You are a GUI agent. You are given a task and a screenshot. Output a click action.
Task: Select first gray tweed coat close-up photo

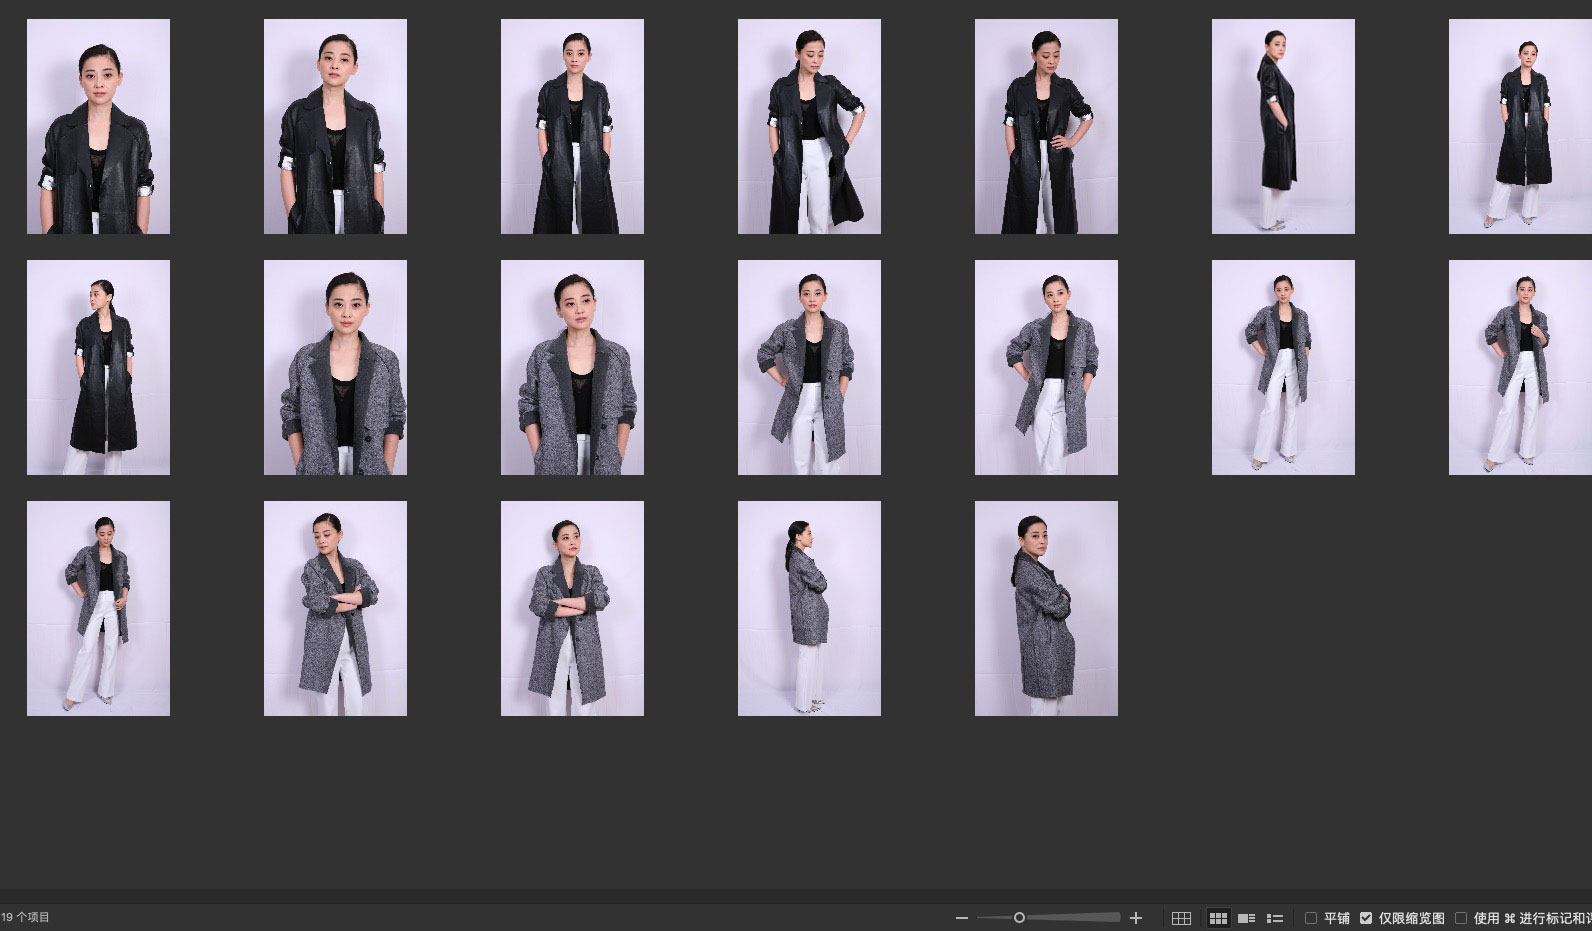[x=335, y=367]
